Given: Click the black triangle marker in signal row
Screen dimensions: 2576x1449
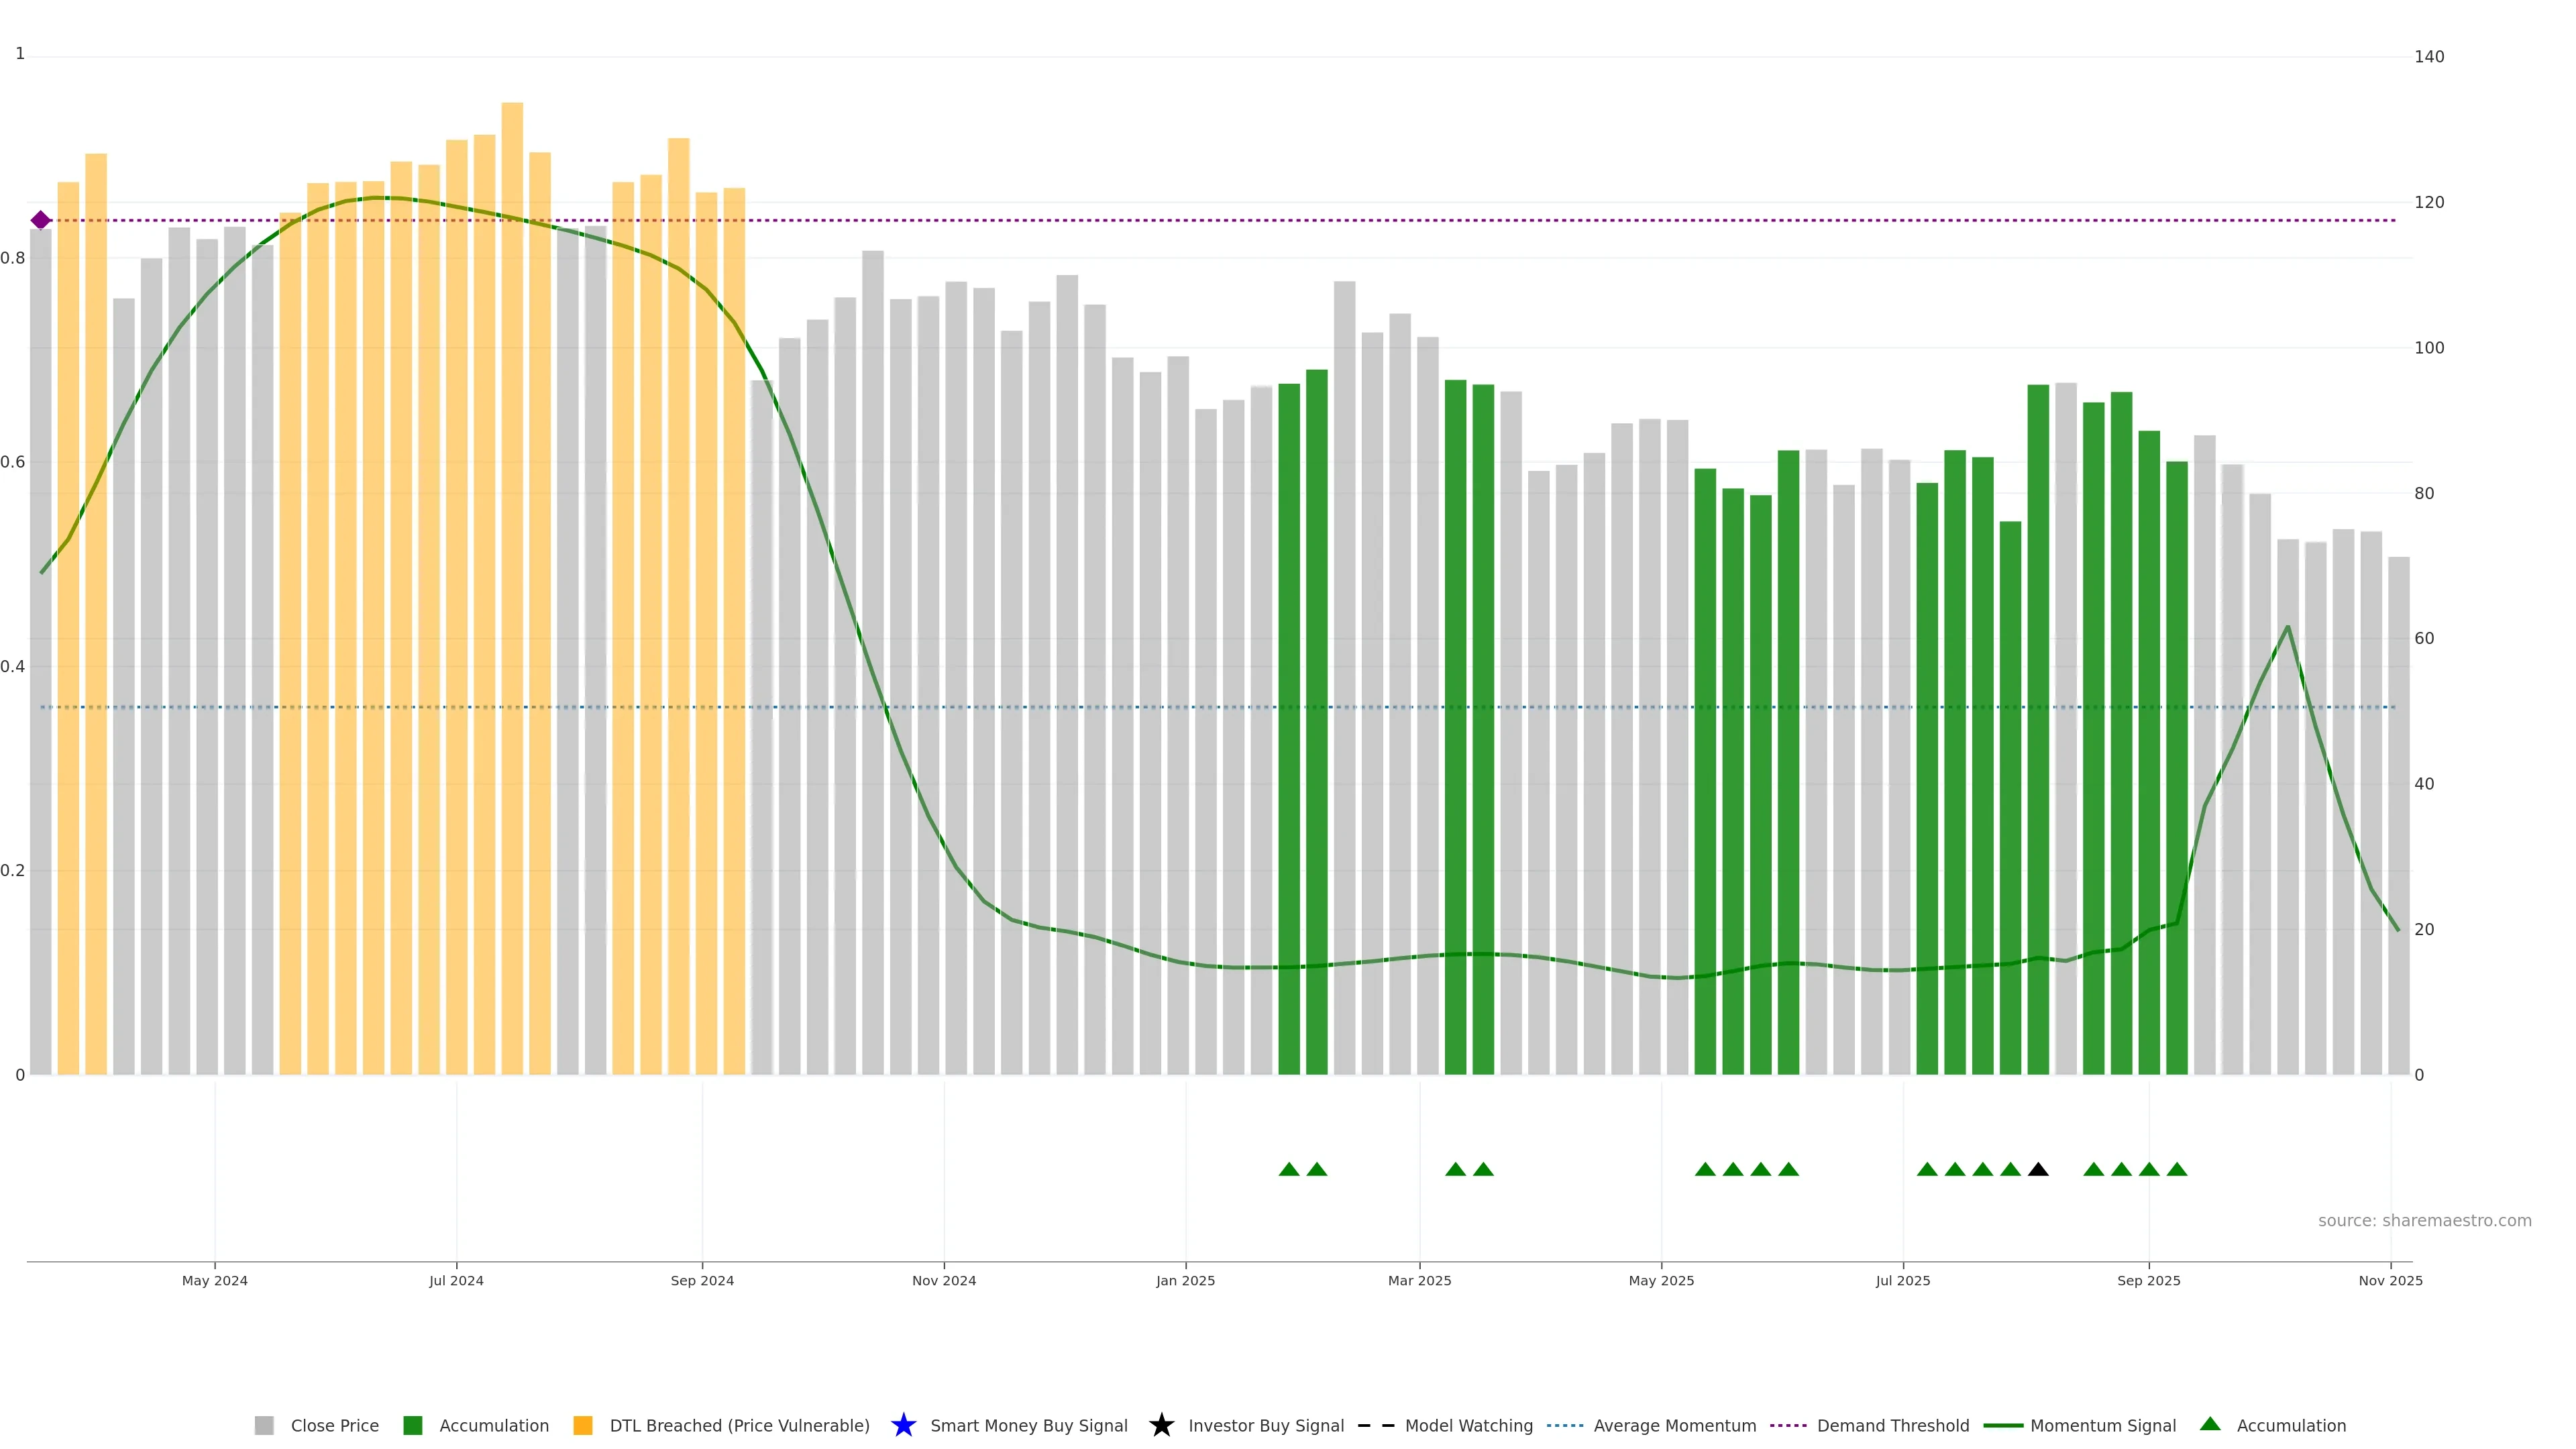Looking at the screenshot, I should [x=2038, y=1169].
